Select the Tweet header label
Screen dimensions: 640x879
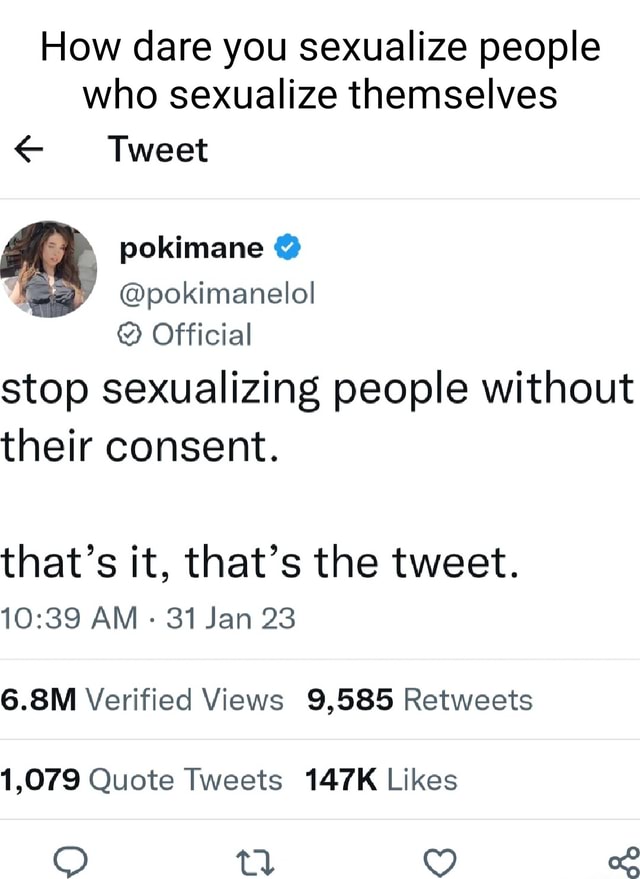pyautogui.click(x=157, y=149)
